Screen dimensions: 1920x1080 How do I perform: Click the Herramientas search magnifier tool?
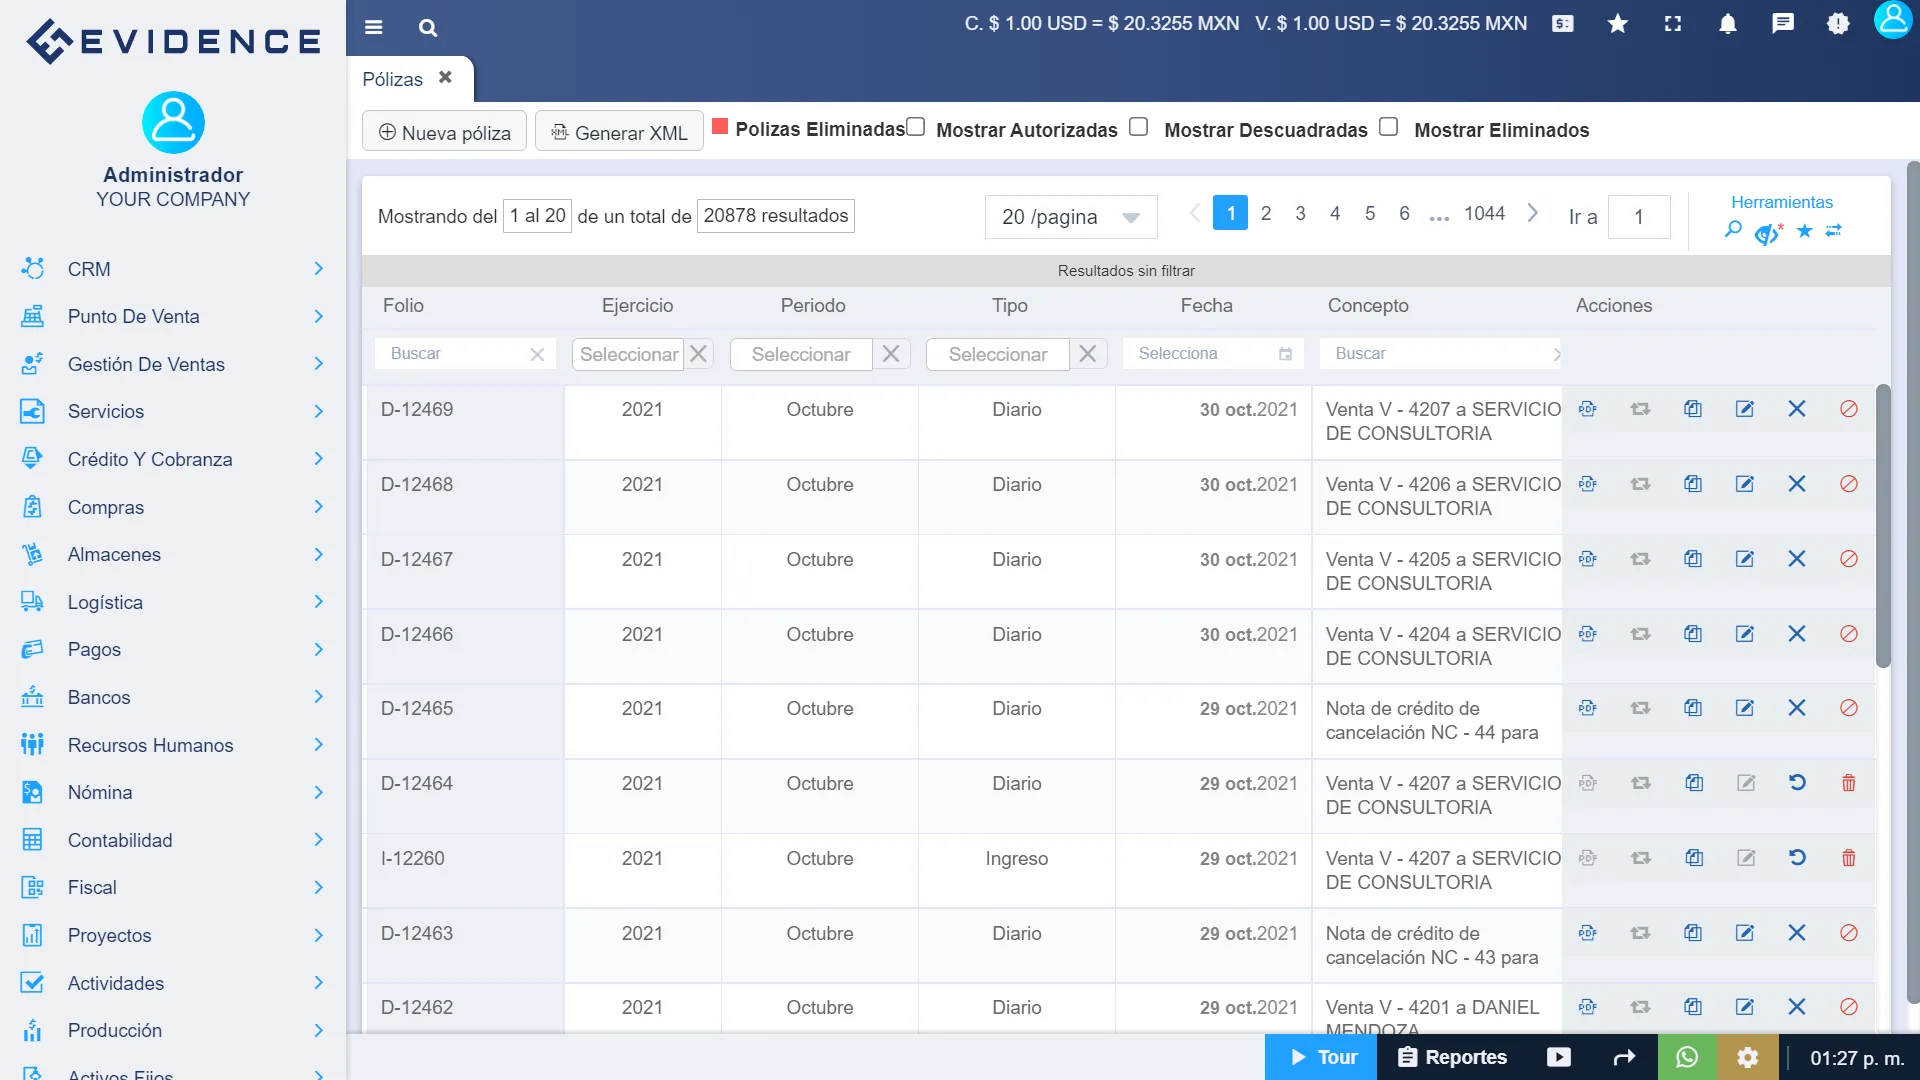click(1733, 230)
